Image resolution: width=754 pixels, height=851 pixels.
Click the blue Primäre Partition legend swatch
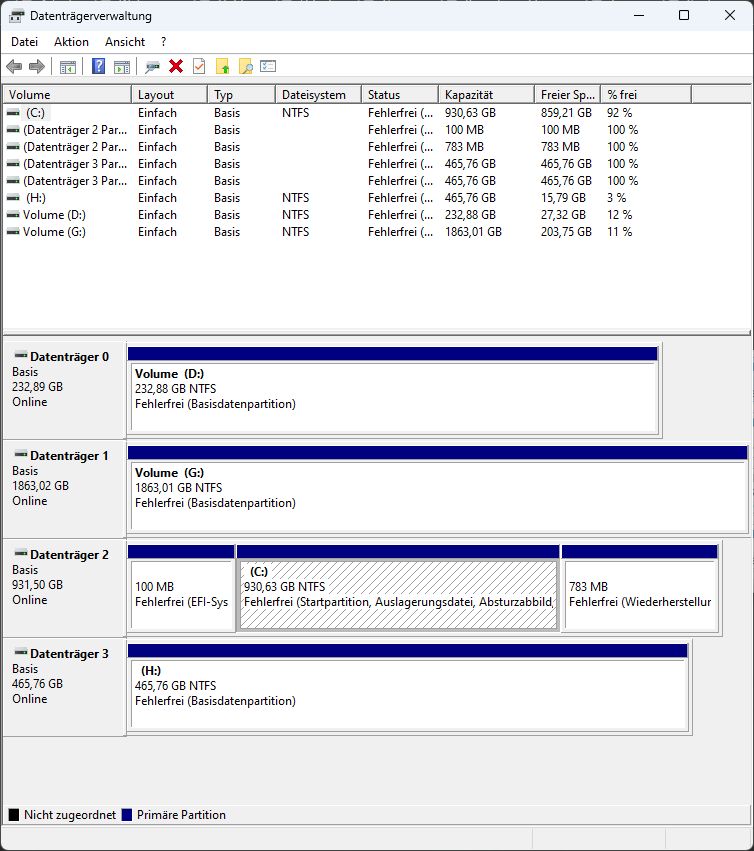127,815
